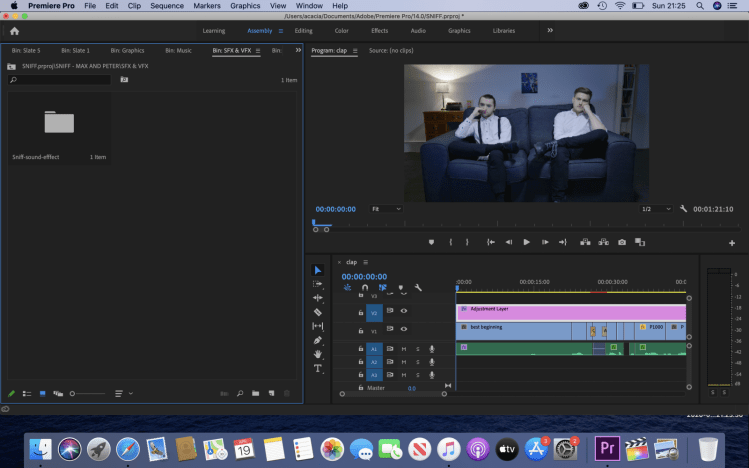The image size is (749, 468).
Task: Play the sequence in Program monitor
Action: (526, 242)
